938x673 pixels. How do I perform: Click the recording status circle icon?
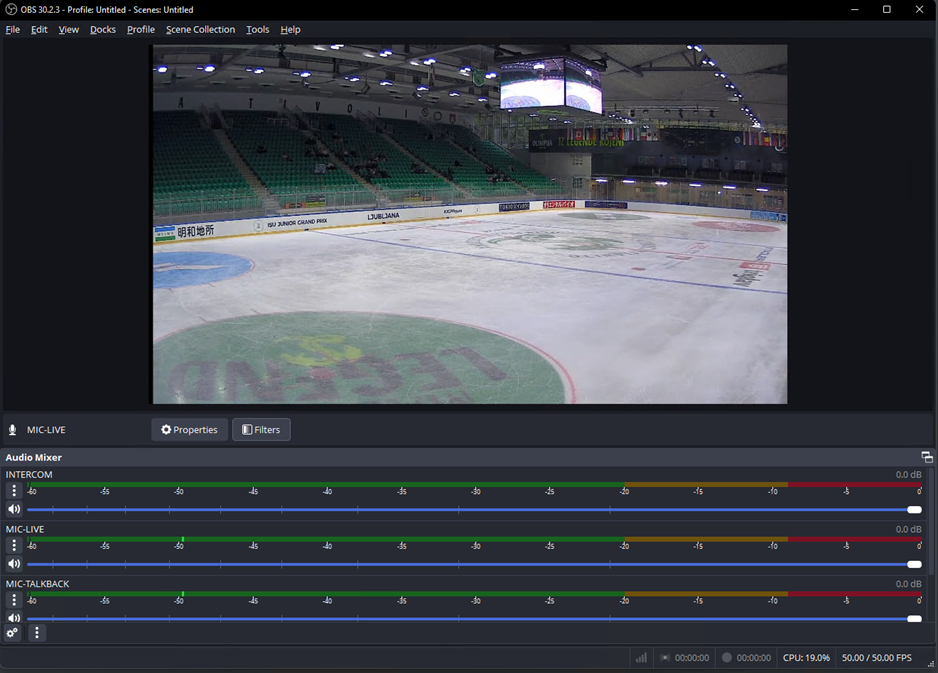point(727,658)
